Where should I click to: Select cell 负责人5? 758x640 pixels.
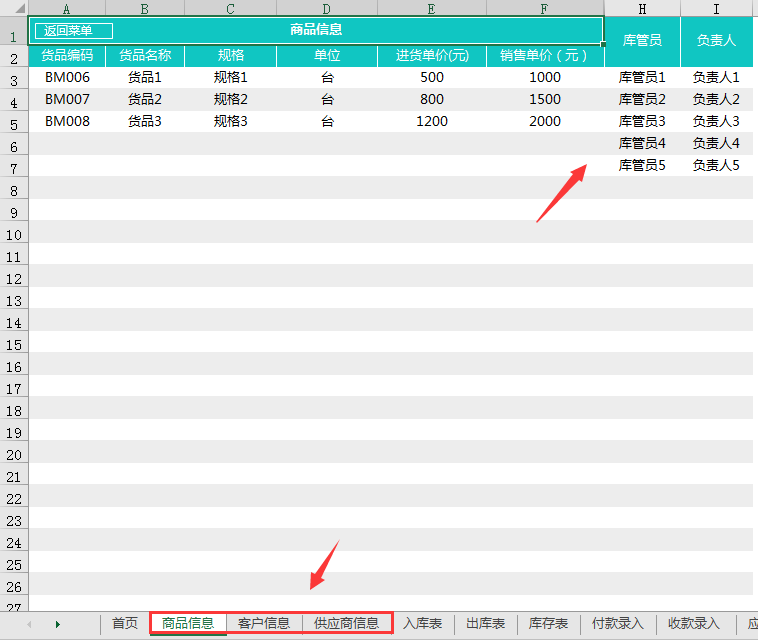tap(716, 166)
